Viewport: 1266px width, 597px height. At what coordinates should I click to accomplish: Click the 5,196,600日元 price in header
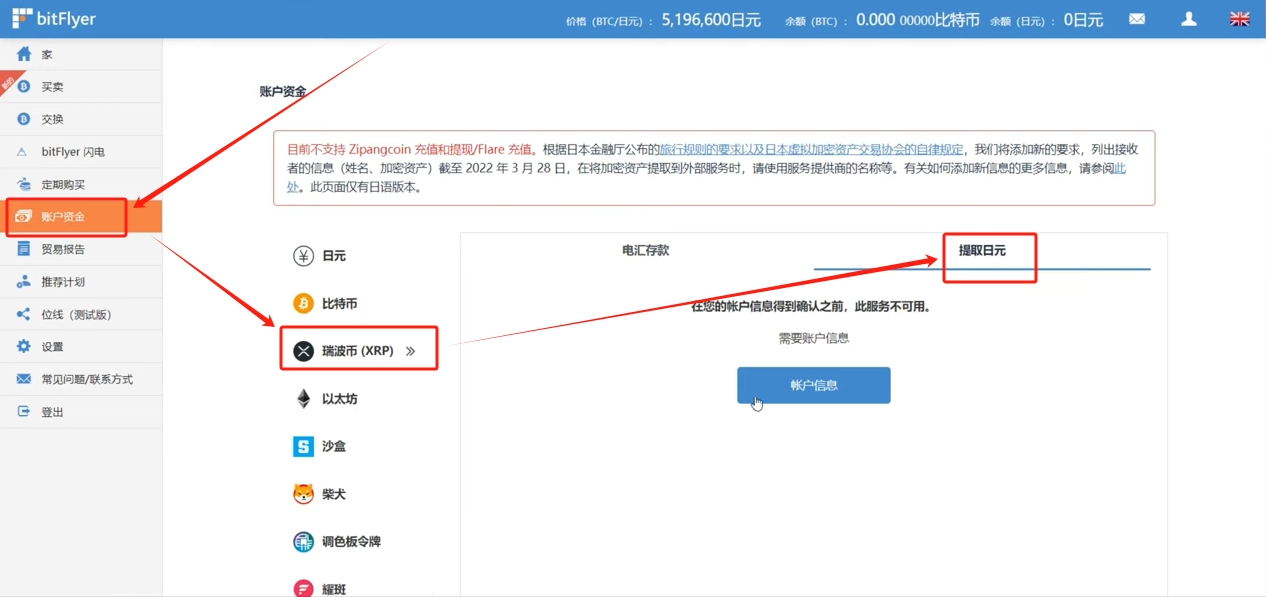[x=711, y=19]
